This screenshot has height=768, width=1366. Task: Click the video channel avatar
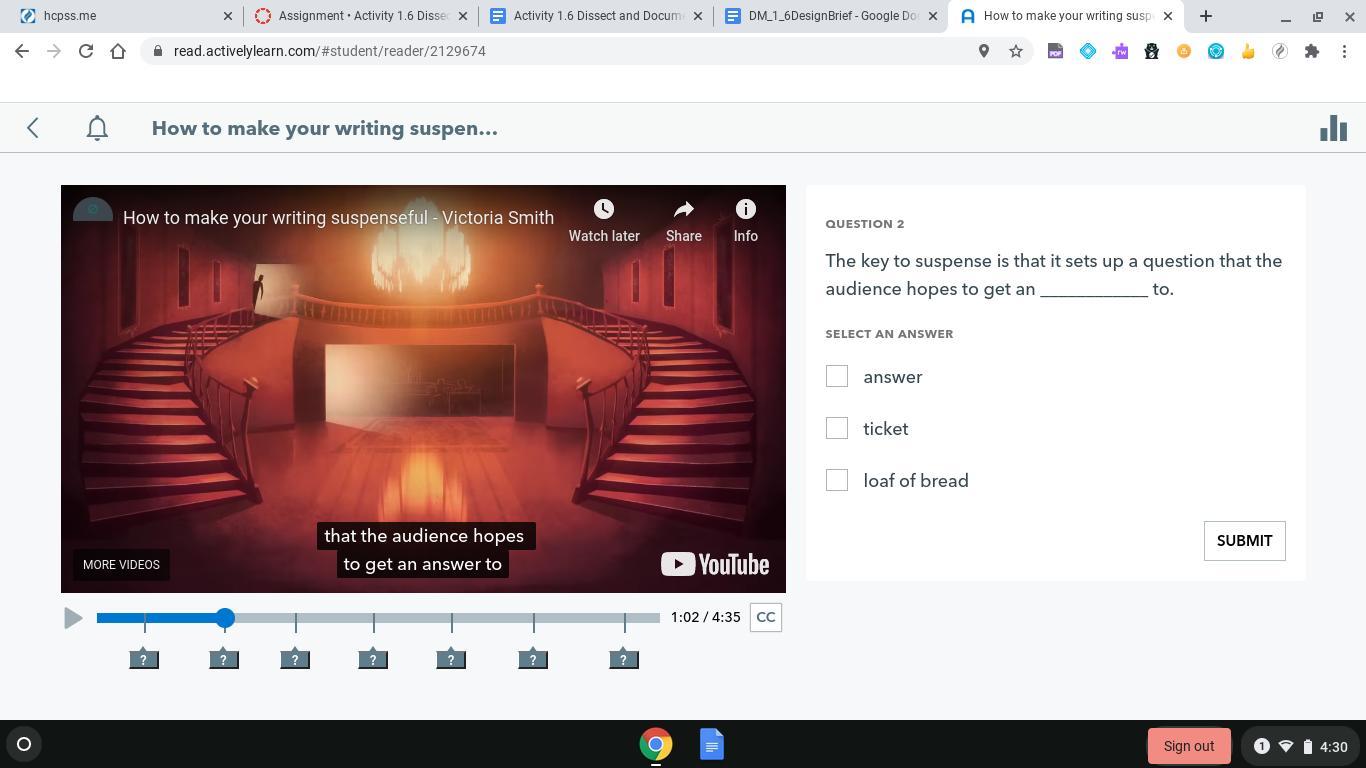(x=93, y=210)
